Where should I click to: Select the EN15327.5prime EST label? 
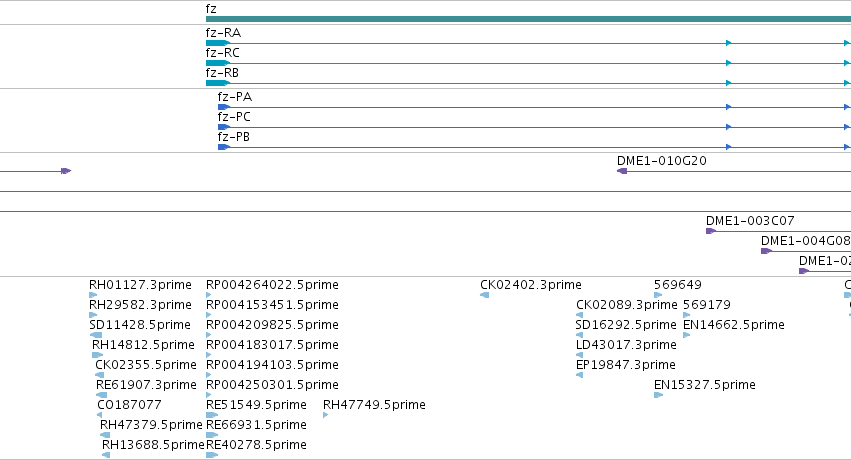[704, 385]
